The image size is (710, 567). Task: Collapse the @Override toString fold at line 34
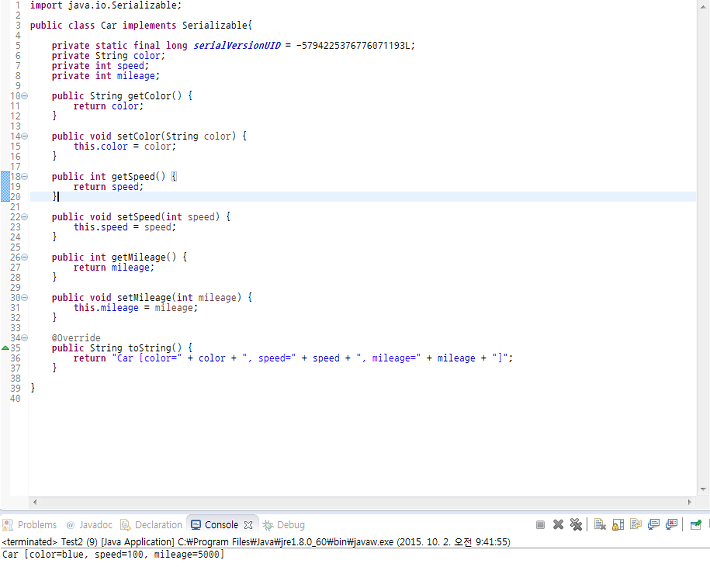pyautogui.click(x=24, y=337)
